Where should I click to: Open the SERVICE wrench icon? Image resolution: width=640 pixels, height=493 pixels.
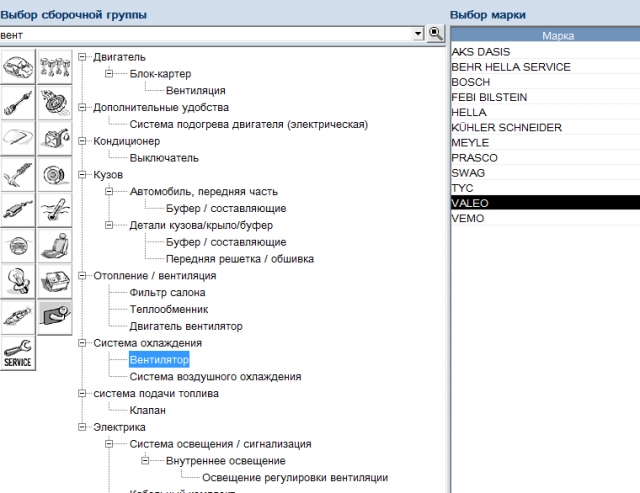click(x=18, y=353)
